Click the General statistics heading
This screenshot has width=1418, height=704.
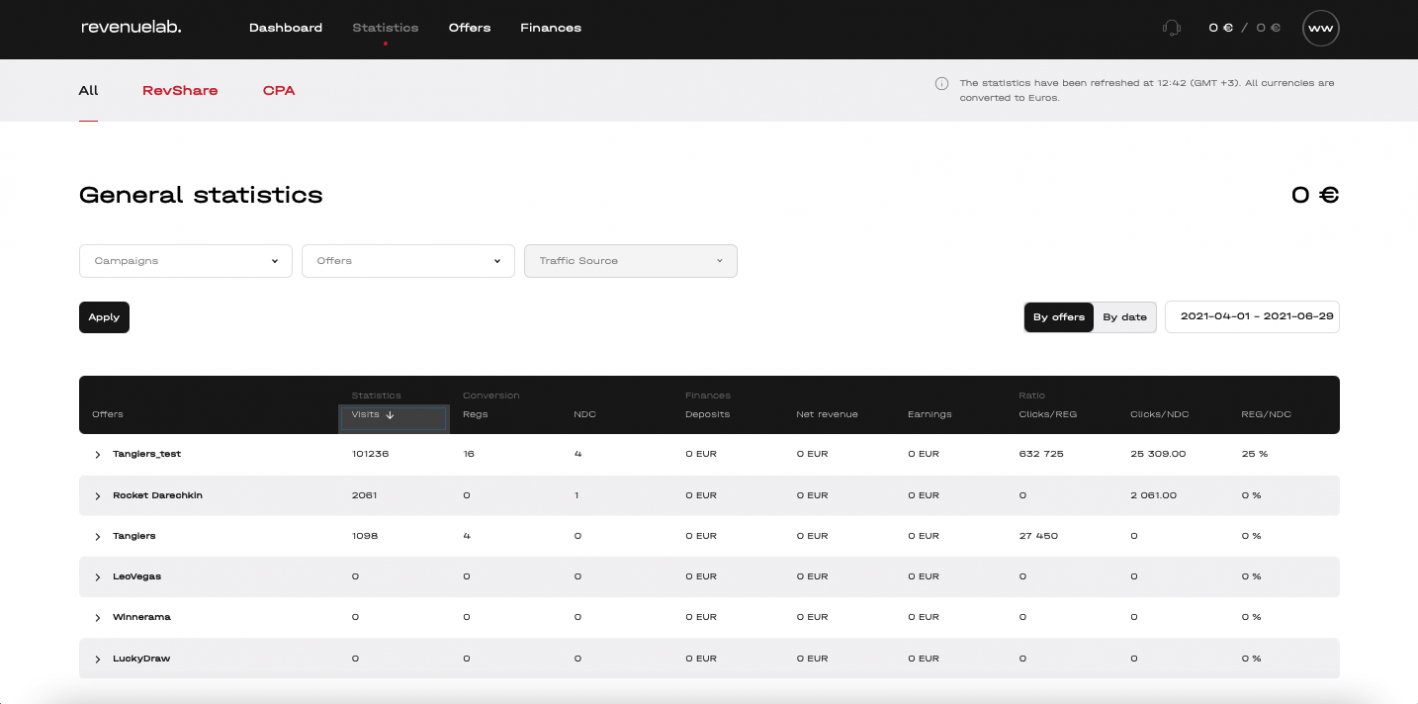pyautogui.click(x=201, y=195)
